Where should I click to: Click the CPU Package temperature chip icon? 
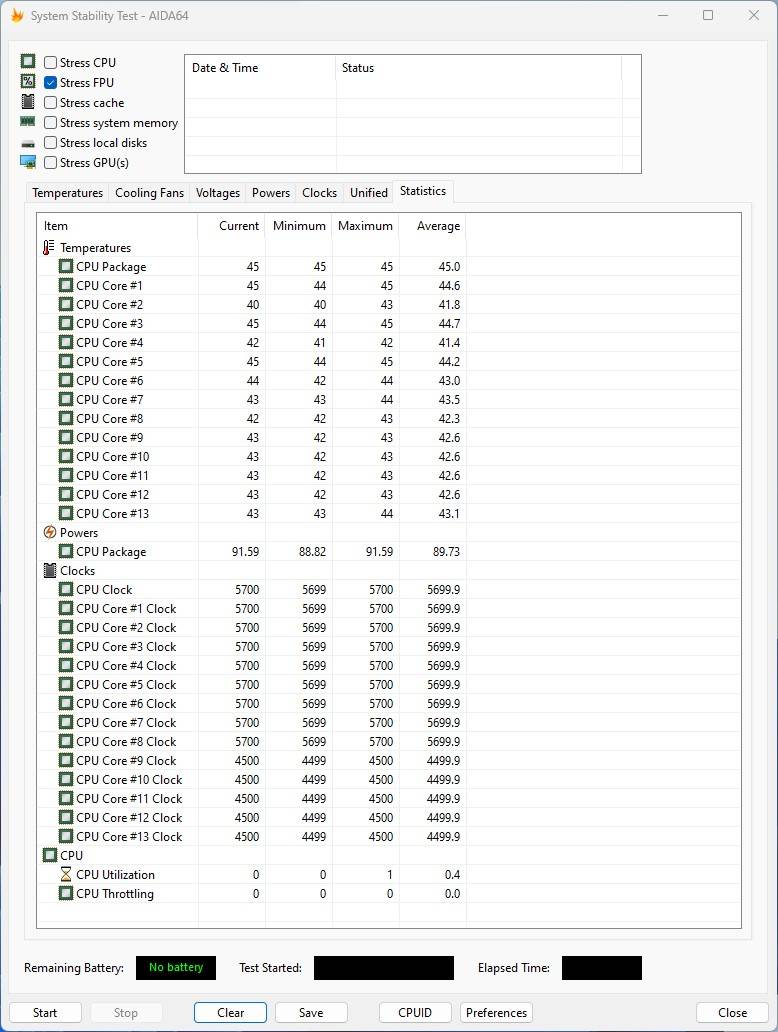click(x=66, y=267)
